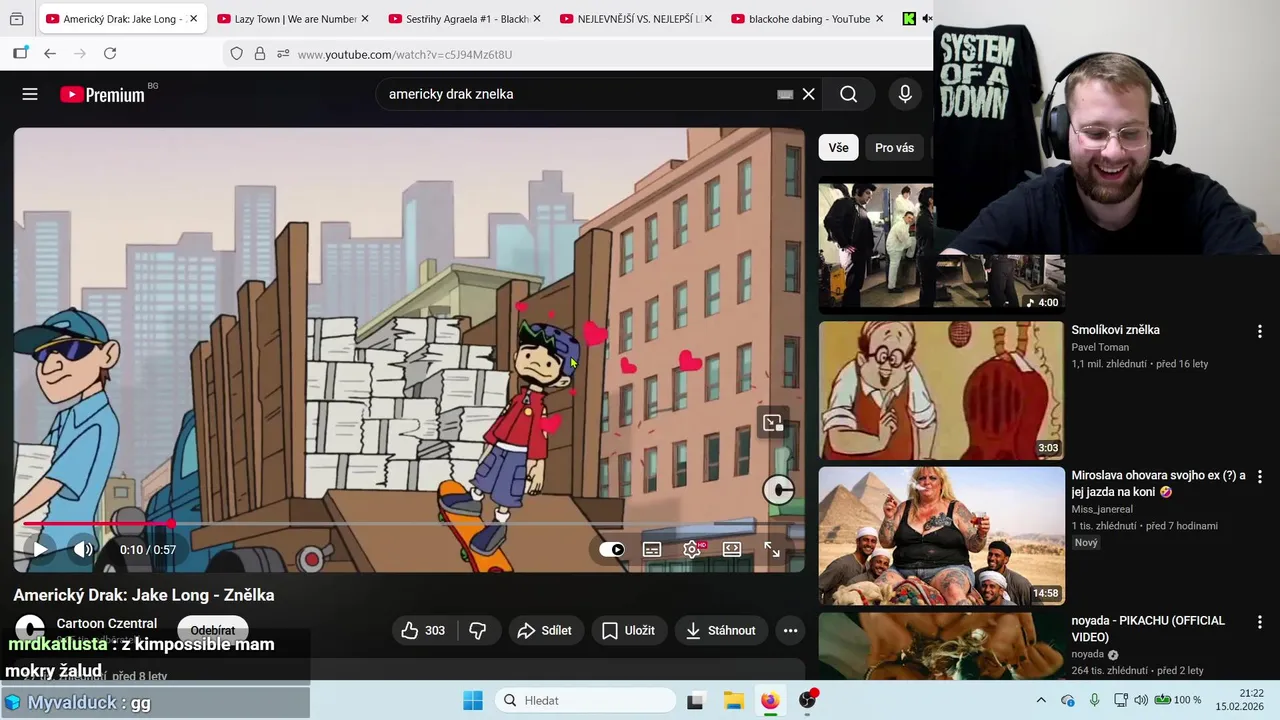
Task: Open the Cartoon Czentral channel
Action: click(106, 623)
